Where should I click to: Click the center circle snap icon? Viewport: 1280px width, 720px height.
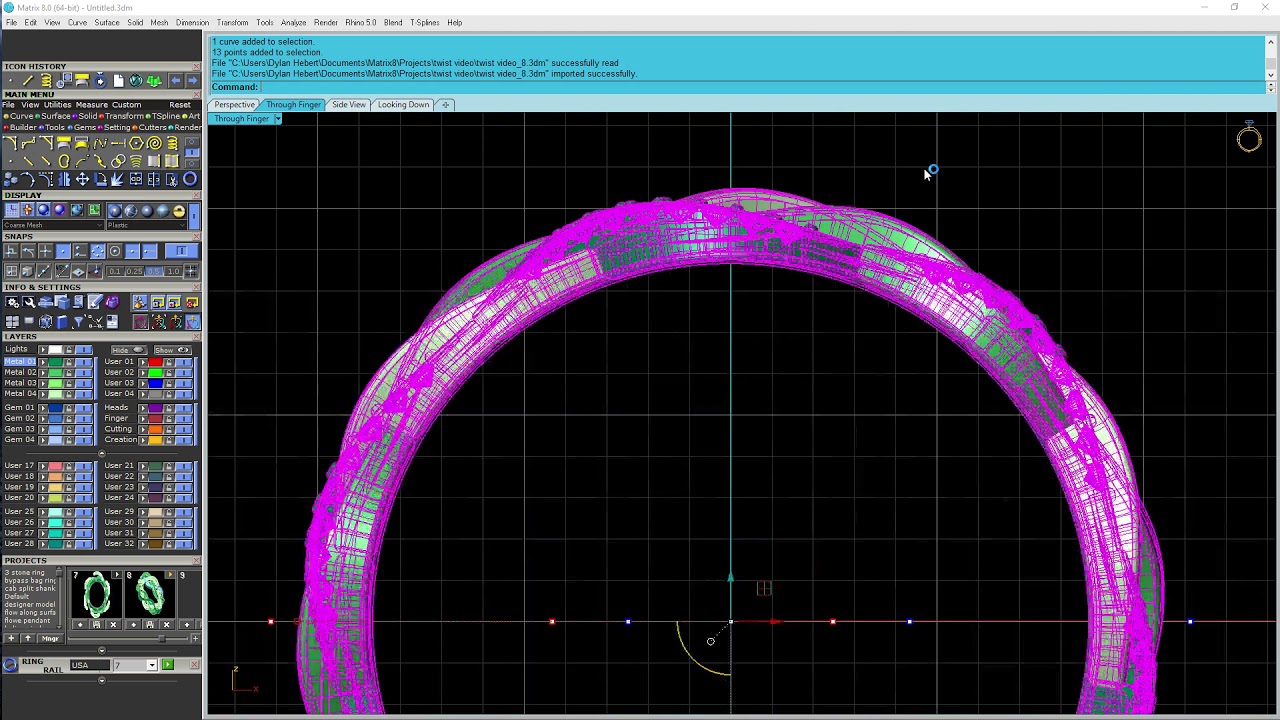click(x=114, y=251)
